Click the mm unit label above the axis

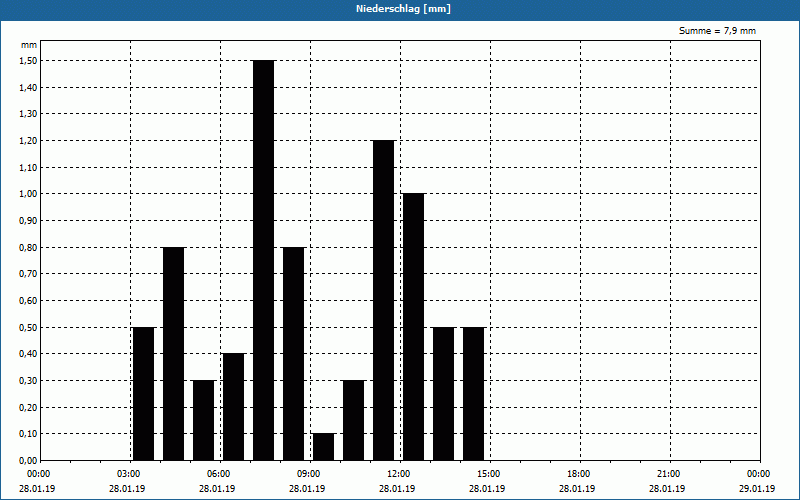29,45
